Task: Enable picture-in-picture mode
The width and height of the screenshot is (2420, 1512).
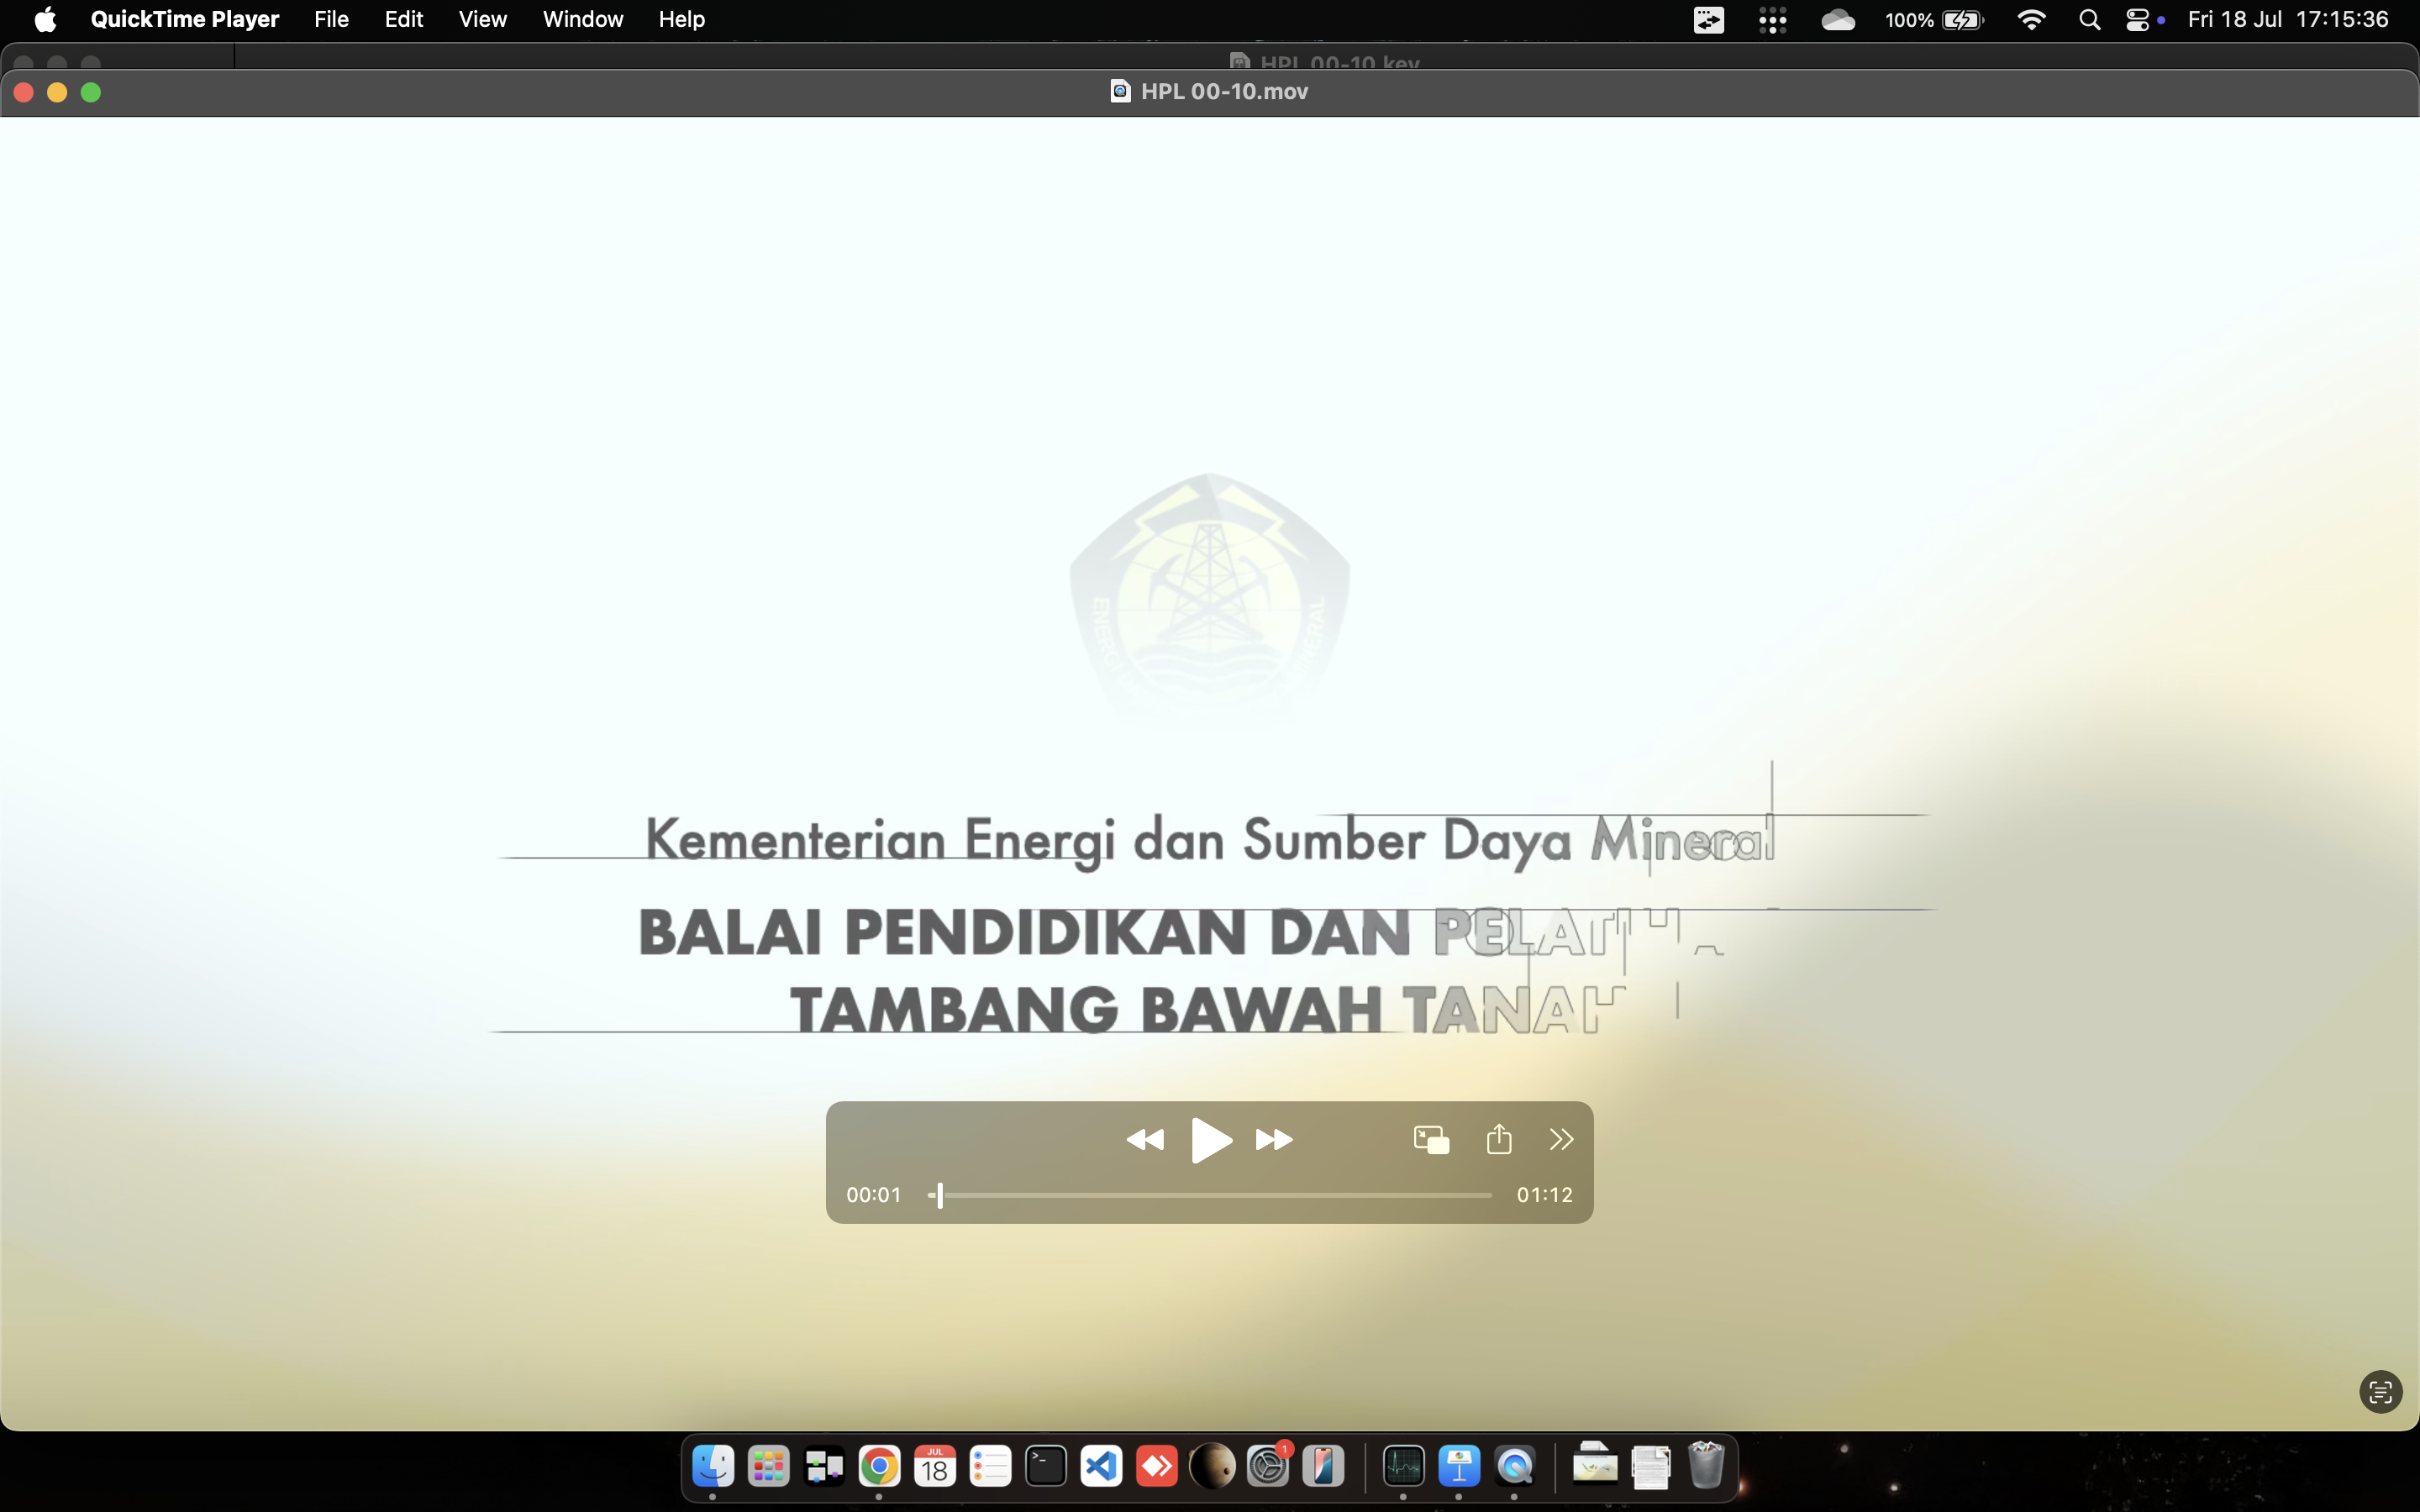Action: click(1431, 1140)
